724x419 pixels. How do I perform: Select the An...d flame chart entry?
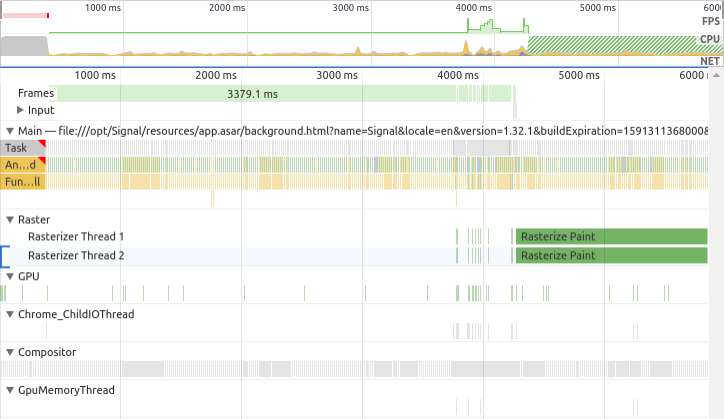point(23,165)
